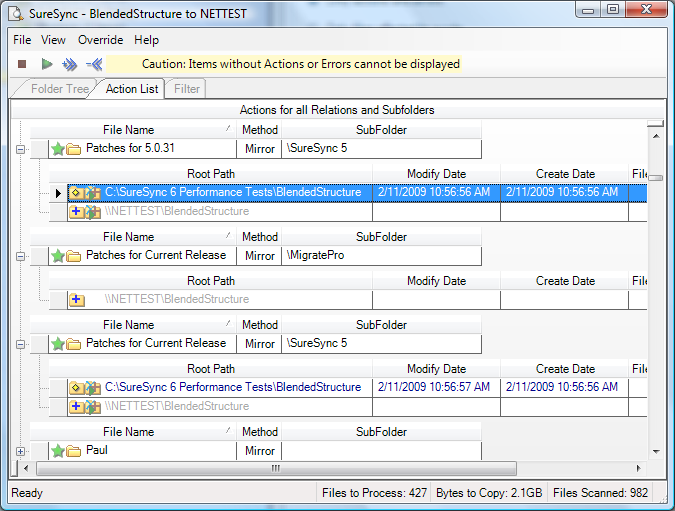
Task: Click the vertical scrollbar thumb
Action: (x=656, y=178)
